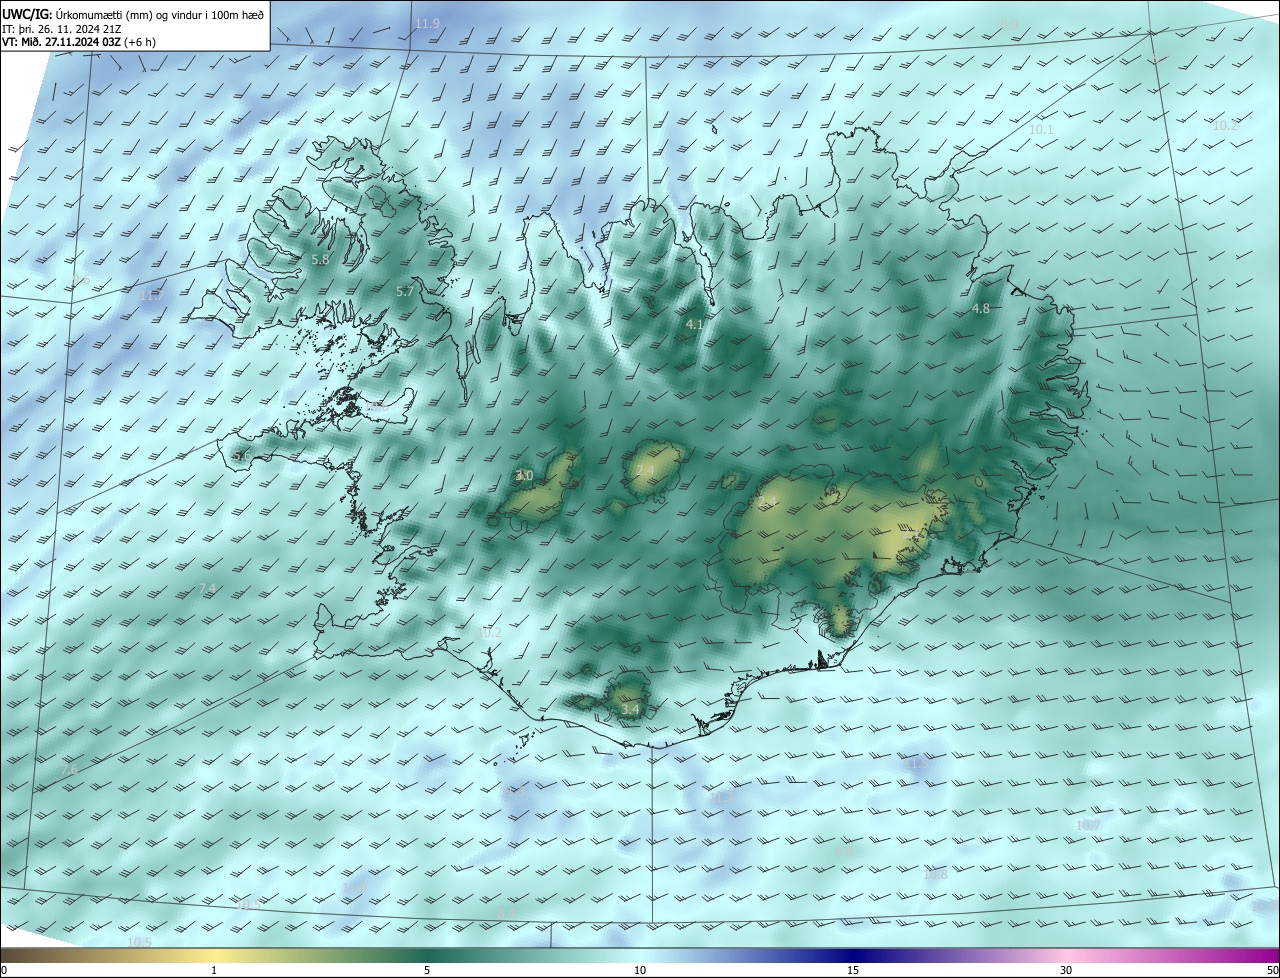Click the 4.8 value label

(980, 309)
